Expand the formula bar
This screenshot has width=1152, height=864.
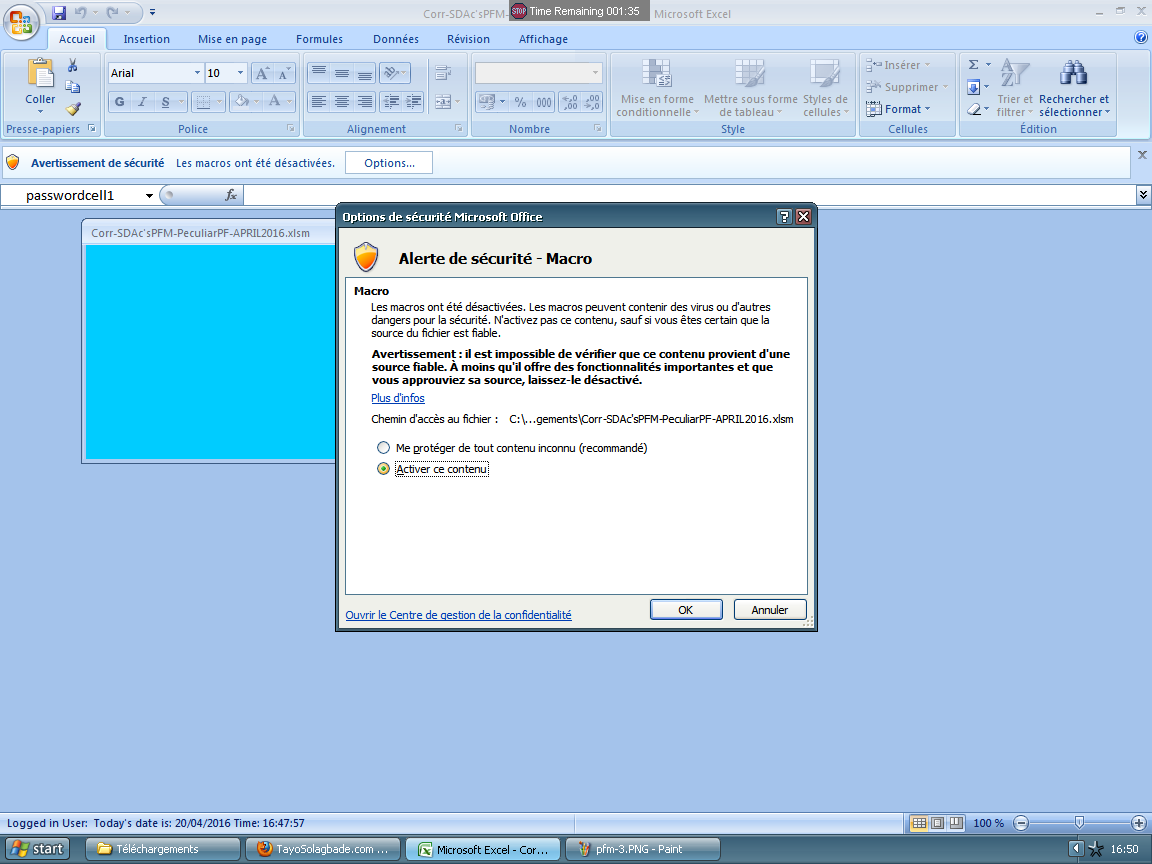tap(1143, 195)
